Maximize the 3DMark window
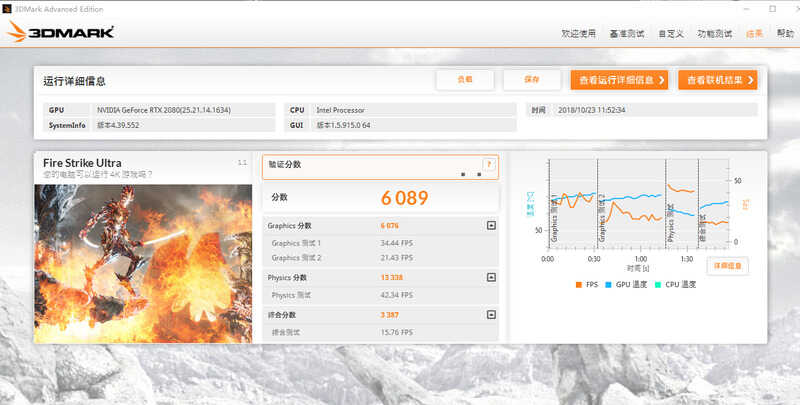 click(772, 9)
